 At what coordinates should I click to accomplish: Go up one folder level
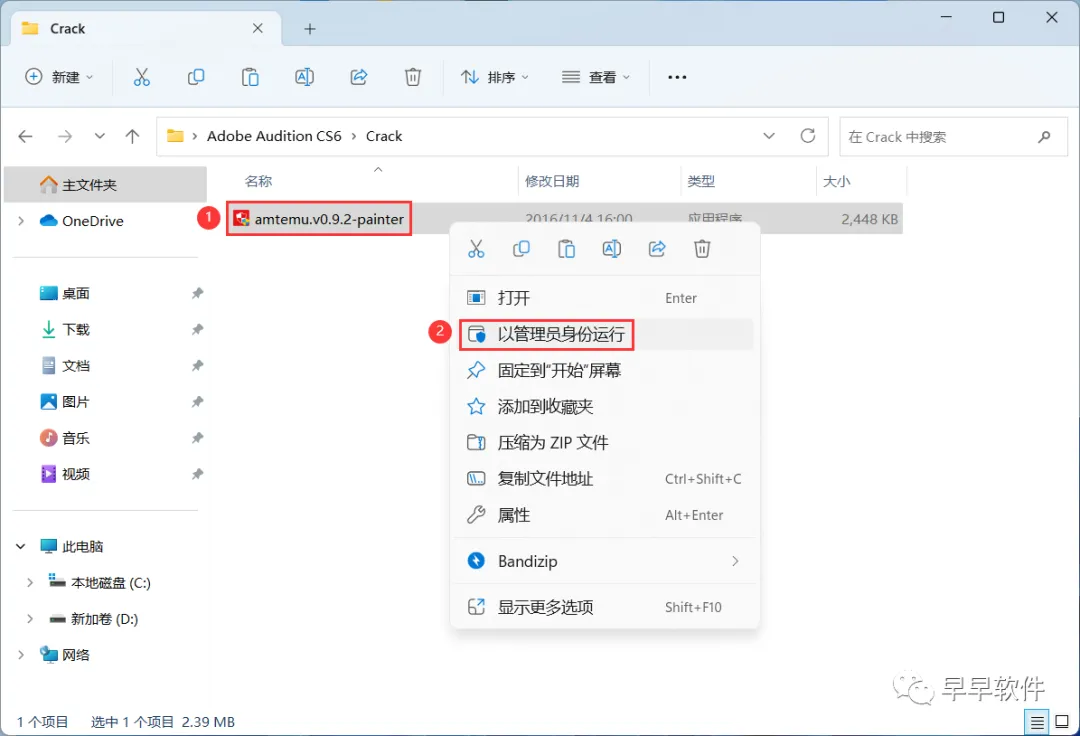coord(132,136)
